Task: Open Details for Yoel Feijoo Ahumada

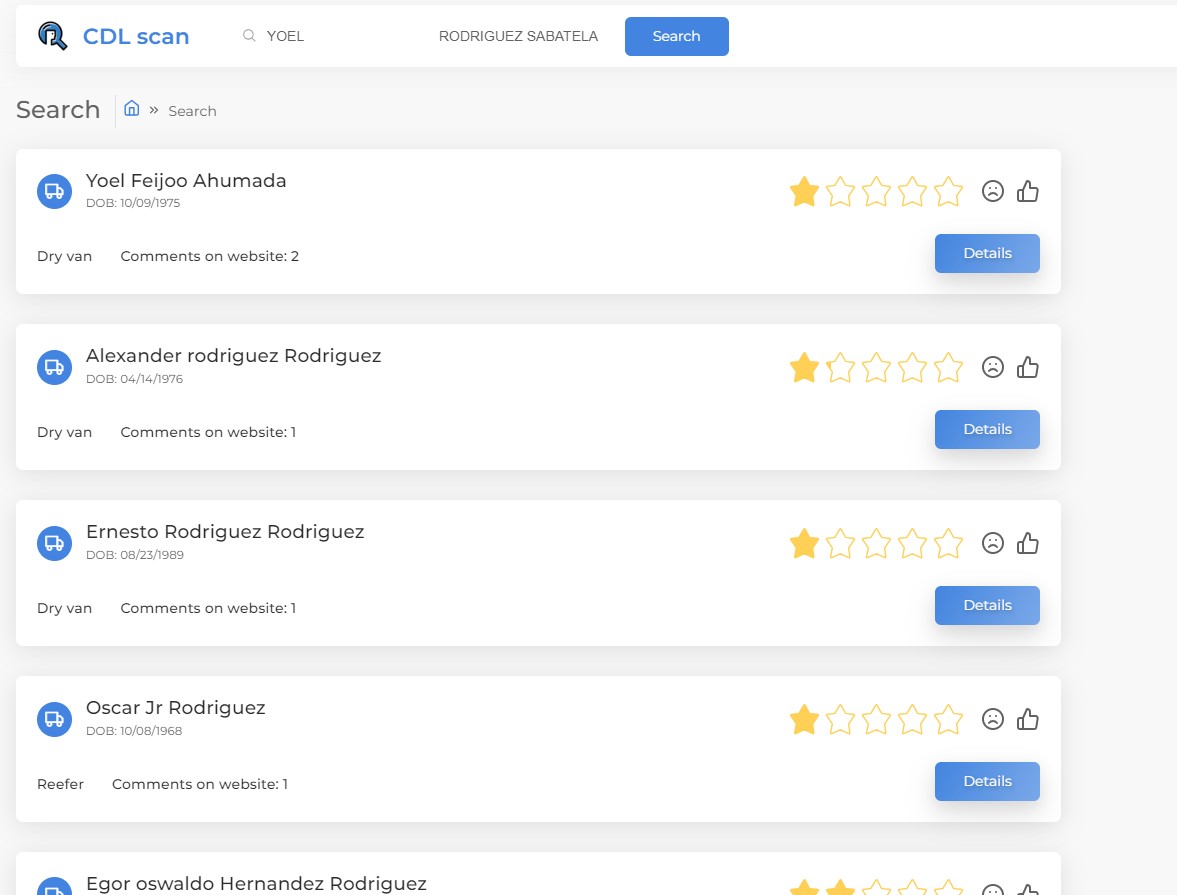Action: tap(987, 253)
